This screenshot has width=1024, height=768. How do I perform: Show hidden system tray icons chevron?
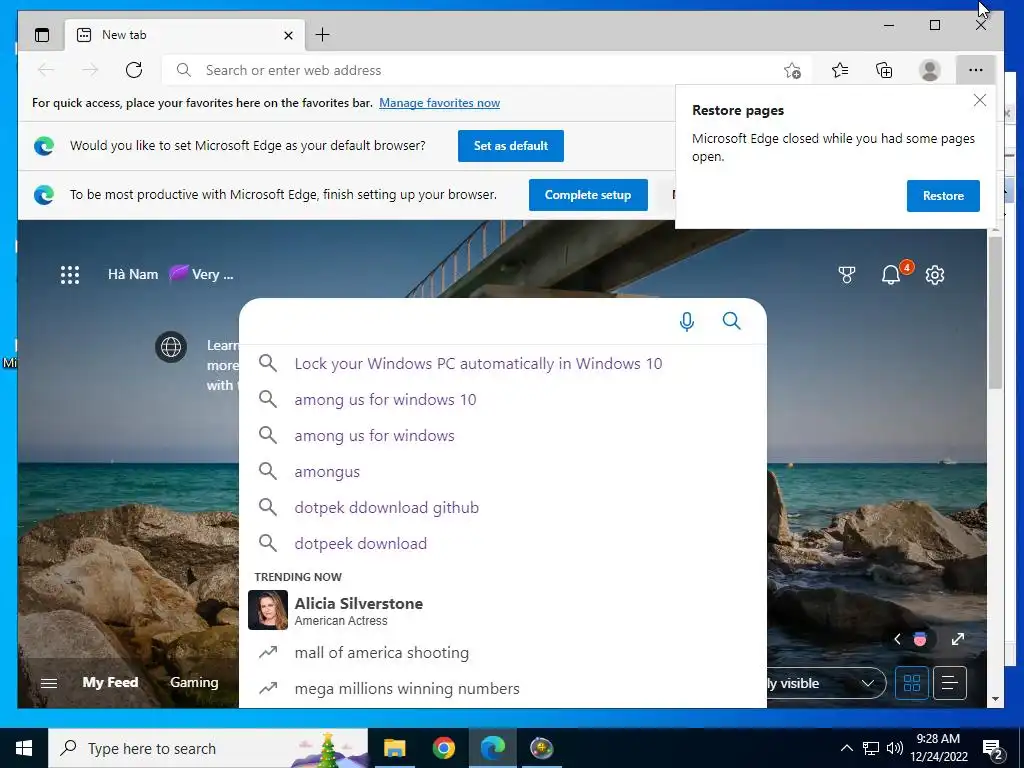(x=846, y=748)
